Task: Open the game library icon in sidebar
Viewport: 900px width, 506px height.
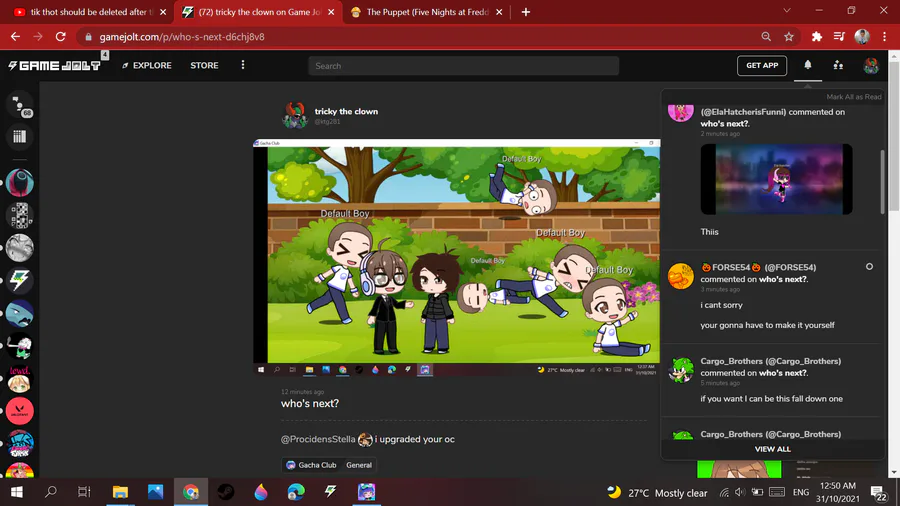Action: [x=20, y=137]
